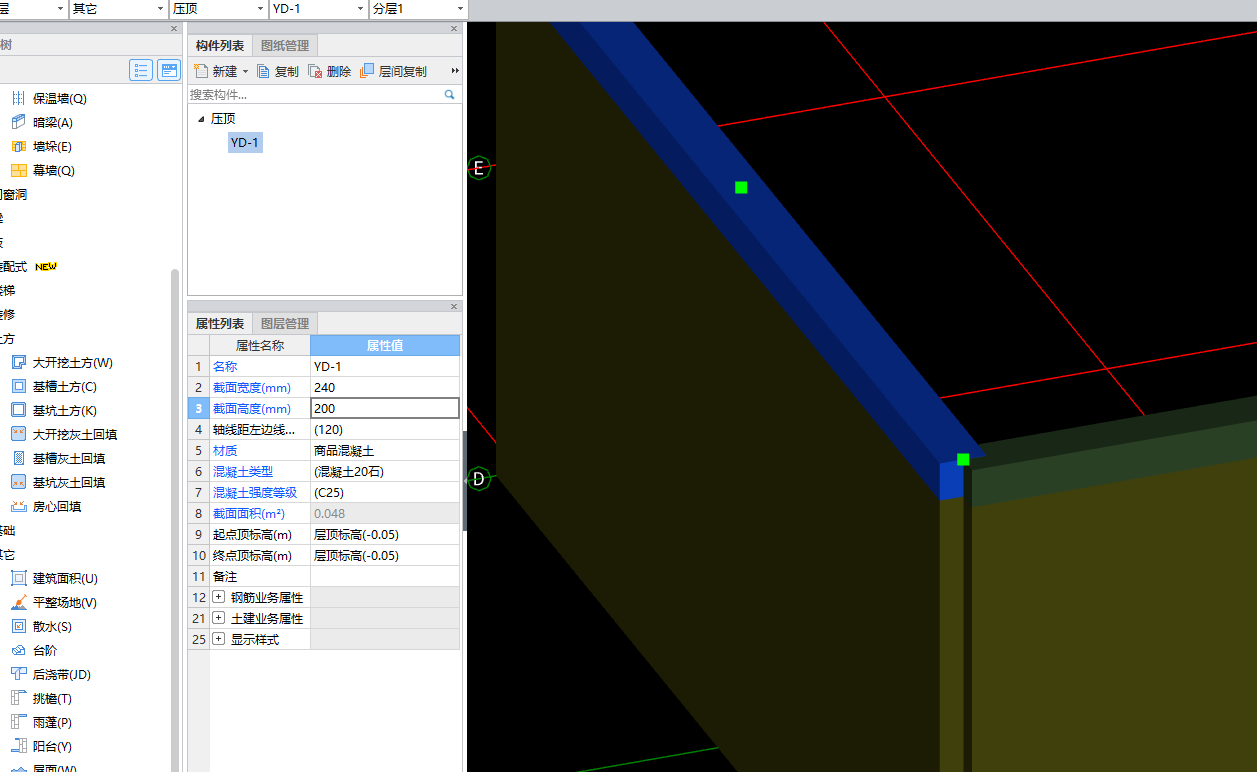Screen dimensions: 1257x772
Task: Expand 土建业务属性 property group
Action: pos(219,618)
